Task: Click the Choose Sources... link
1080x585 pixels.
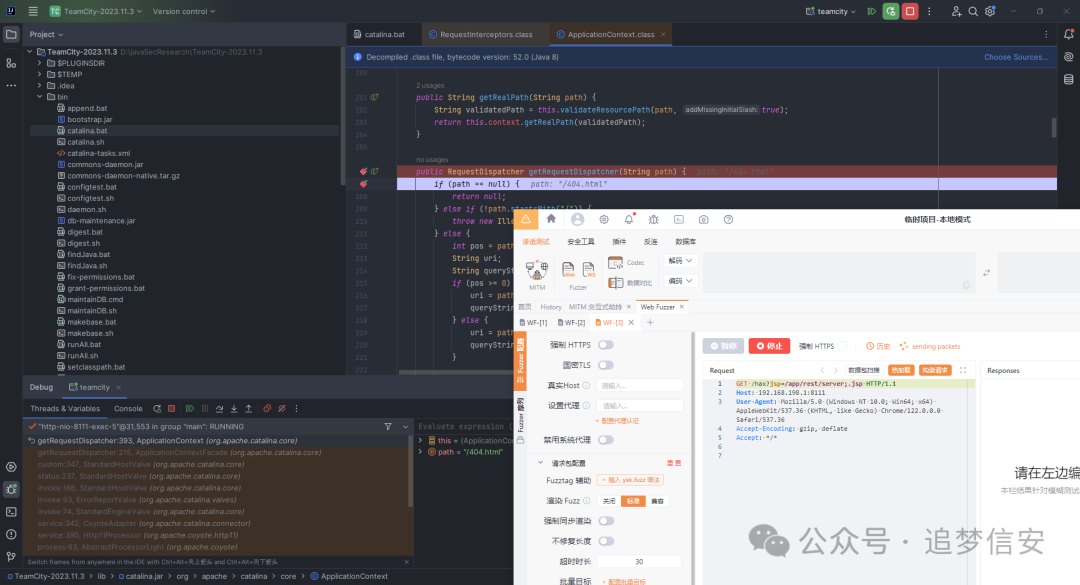Action: click(x=1015, y=57)
